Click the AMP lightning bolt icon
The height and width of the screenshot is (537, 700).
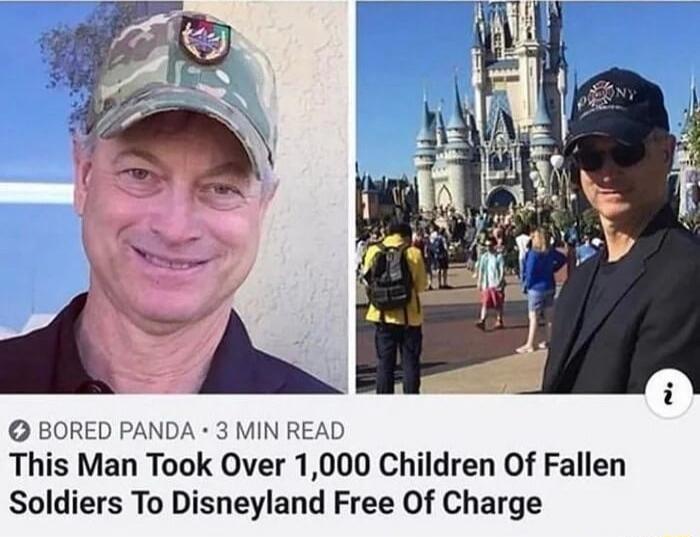tap(20, 431)
